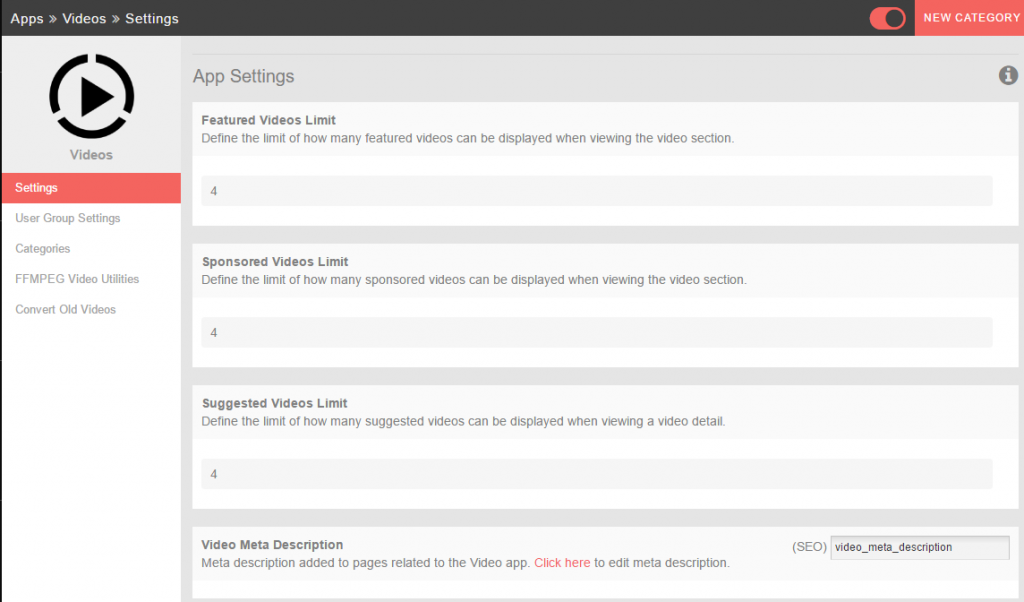This screenshot has height=602, width=1024.
Task: Open the info icon beside App Settings
Action: pos(1008,76)
